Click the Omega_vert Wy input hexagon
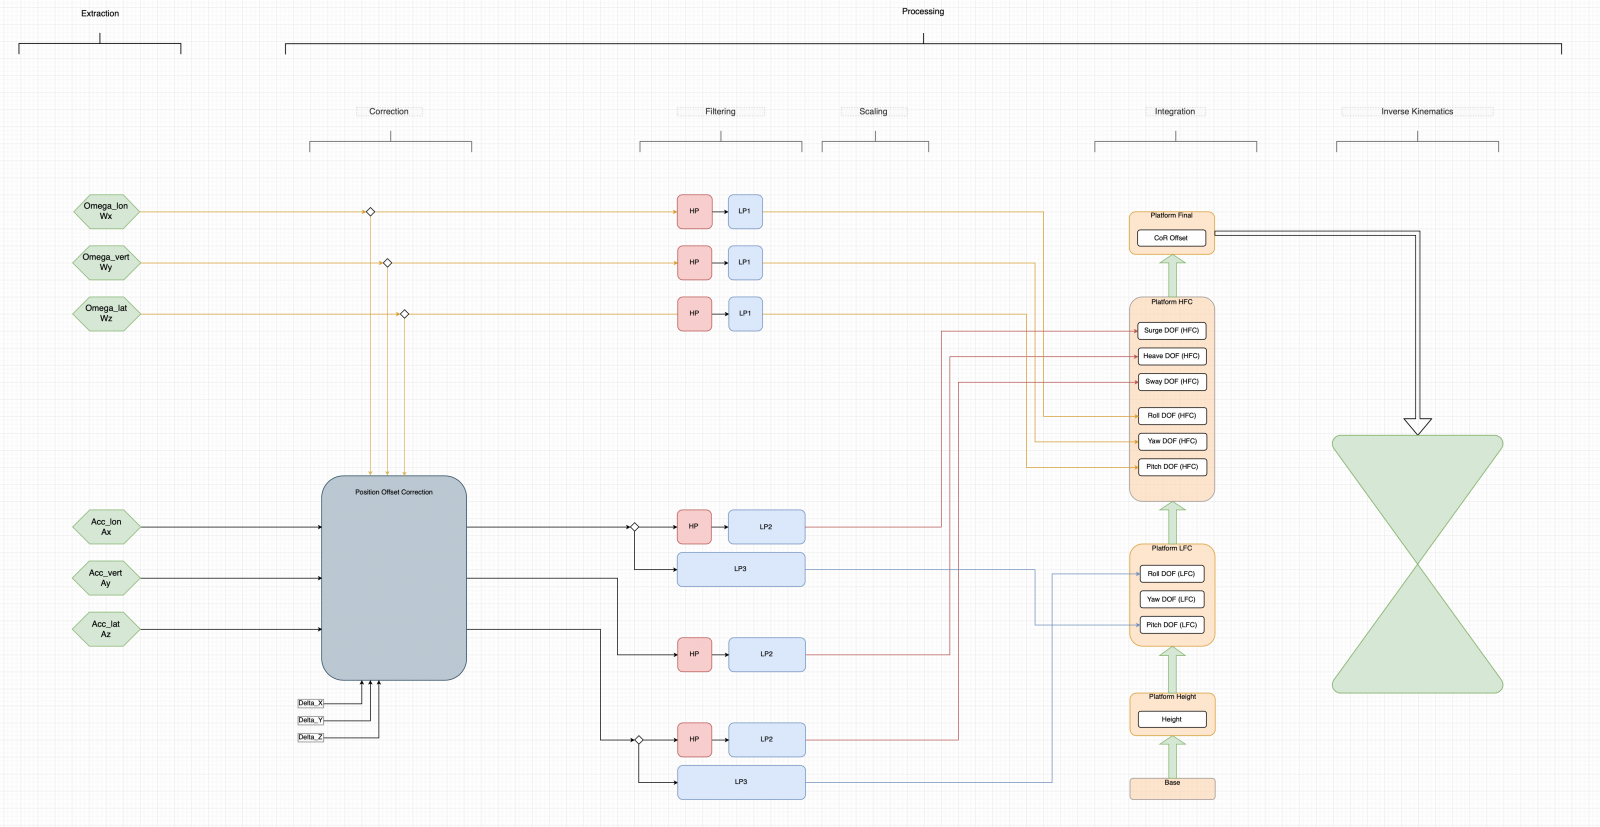This screenshot has height=827, width=1600. 106,263
